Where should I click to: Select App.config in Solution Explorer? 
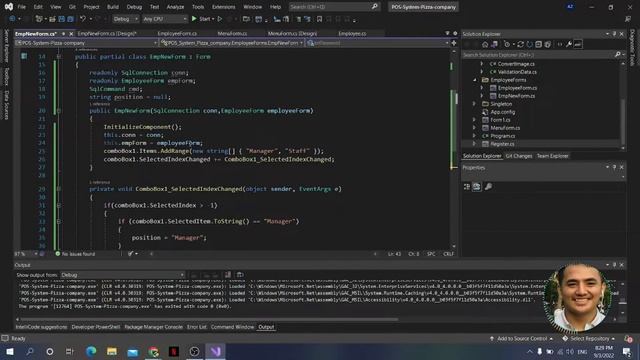tap(502, 112)
